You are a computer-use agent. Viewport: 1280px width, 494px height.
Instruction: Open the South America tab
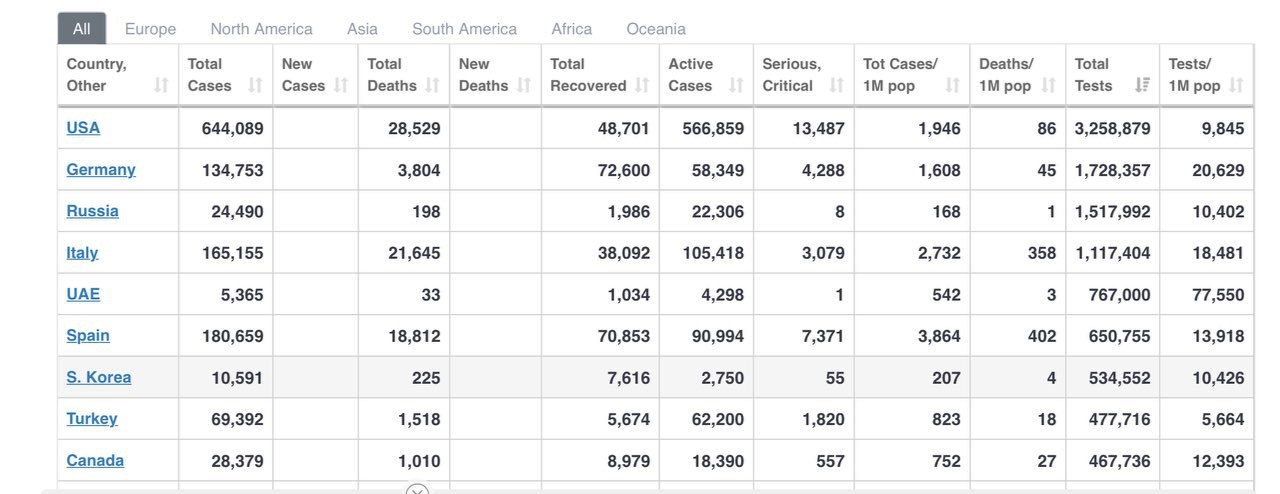[x=465, y=29]
